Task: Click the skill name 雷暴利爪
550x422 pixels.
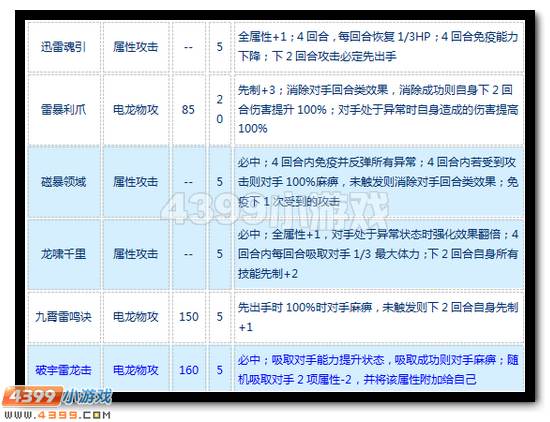Action: pyautogui.click(x=63, y=109)
